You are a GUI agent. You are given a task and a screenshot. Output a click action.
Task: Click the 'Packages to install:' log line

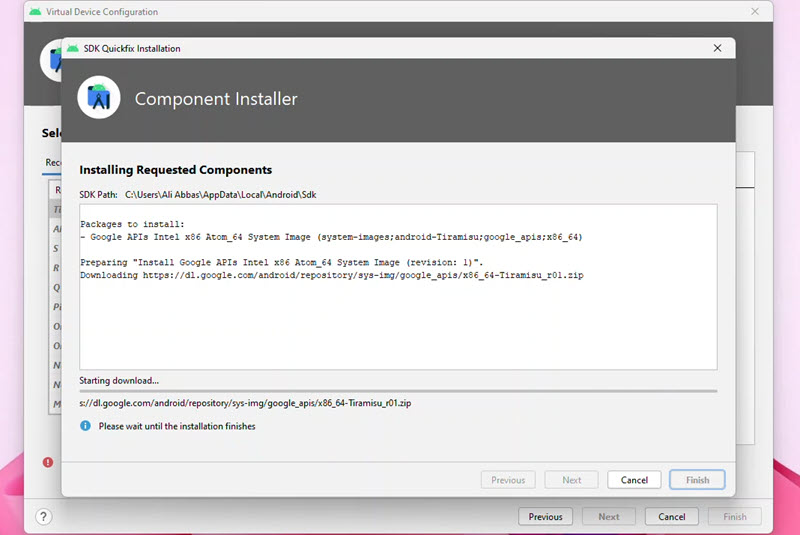click(x=132, y=224)
